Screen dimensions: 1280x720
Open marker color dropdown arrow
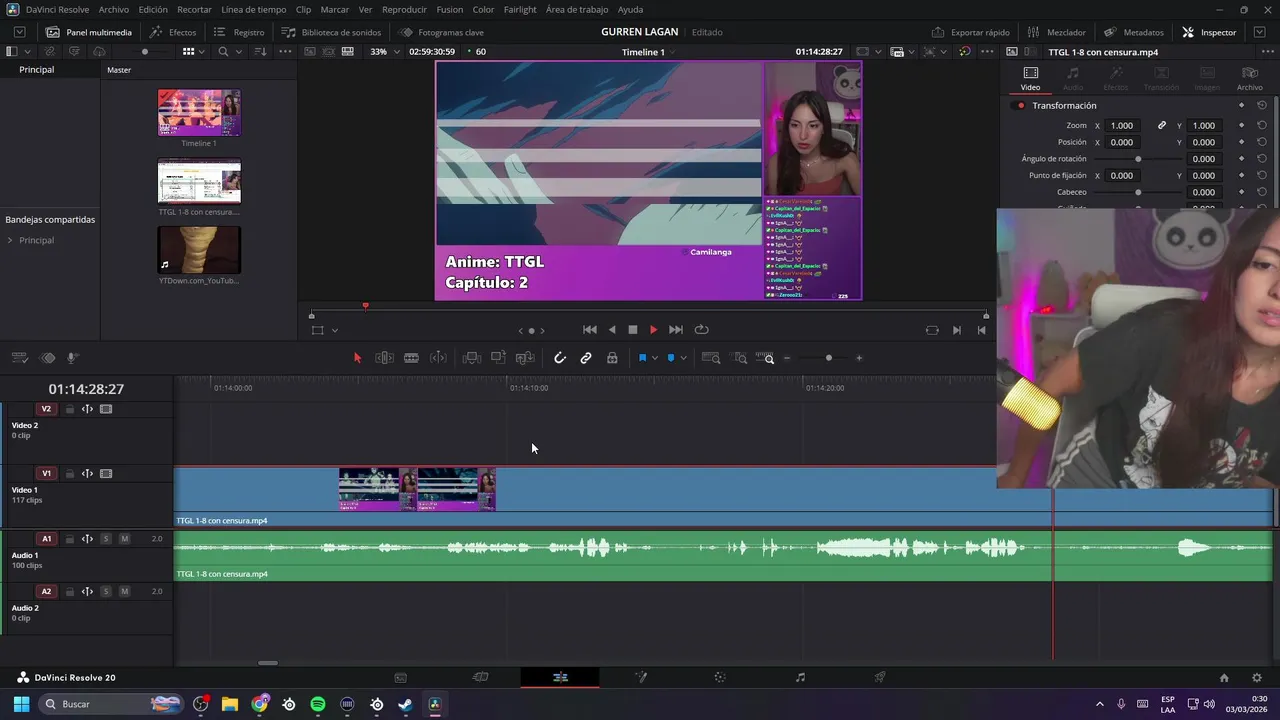(683, 358)
